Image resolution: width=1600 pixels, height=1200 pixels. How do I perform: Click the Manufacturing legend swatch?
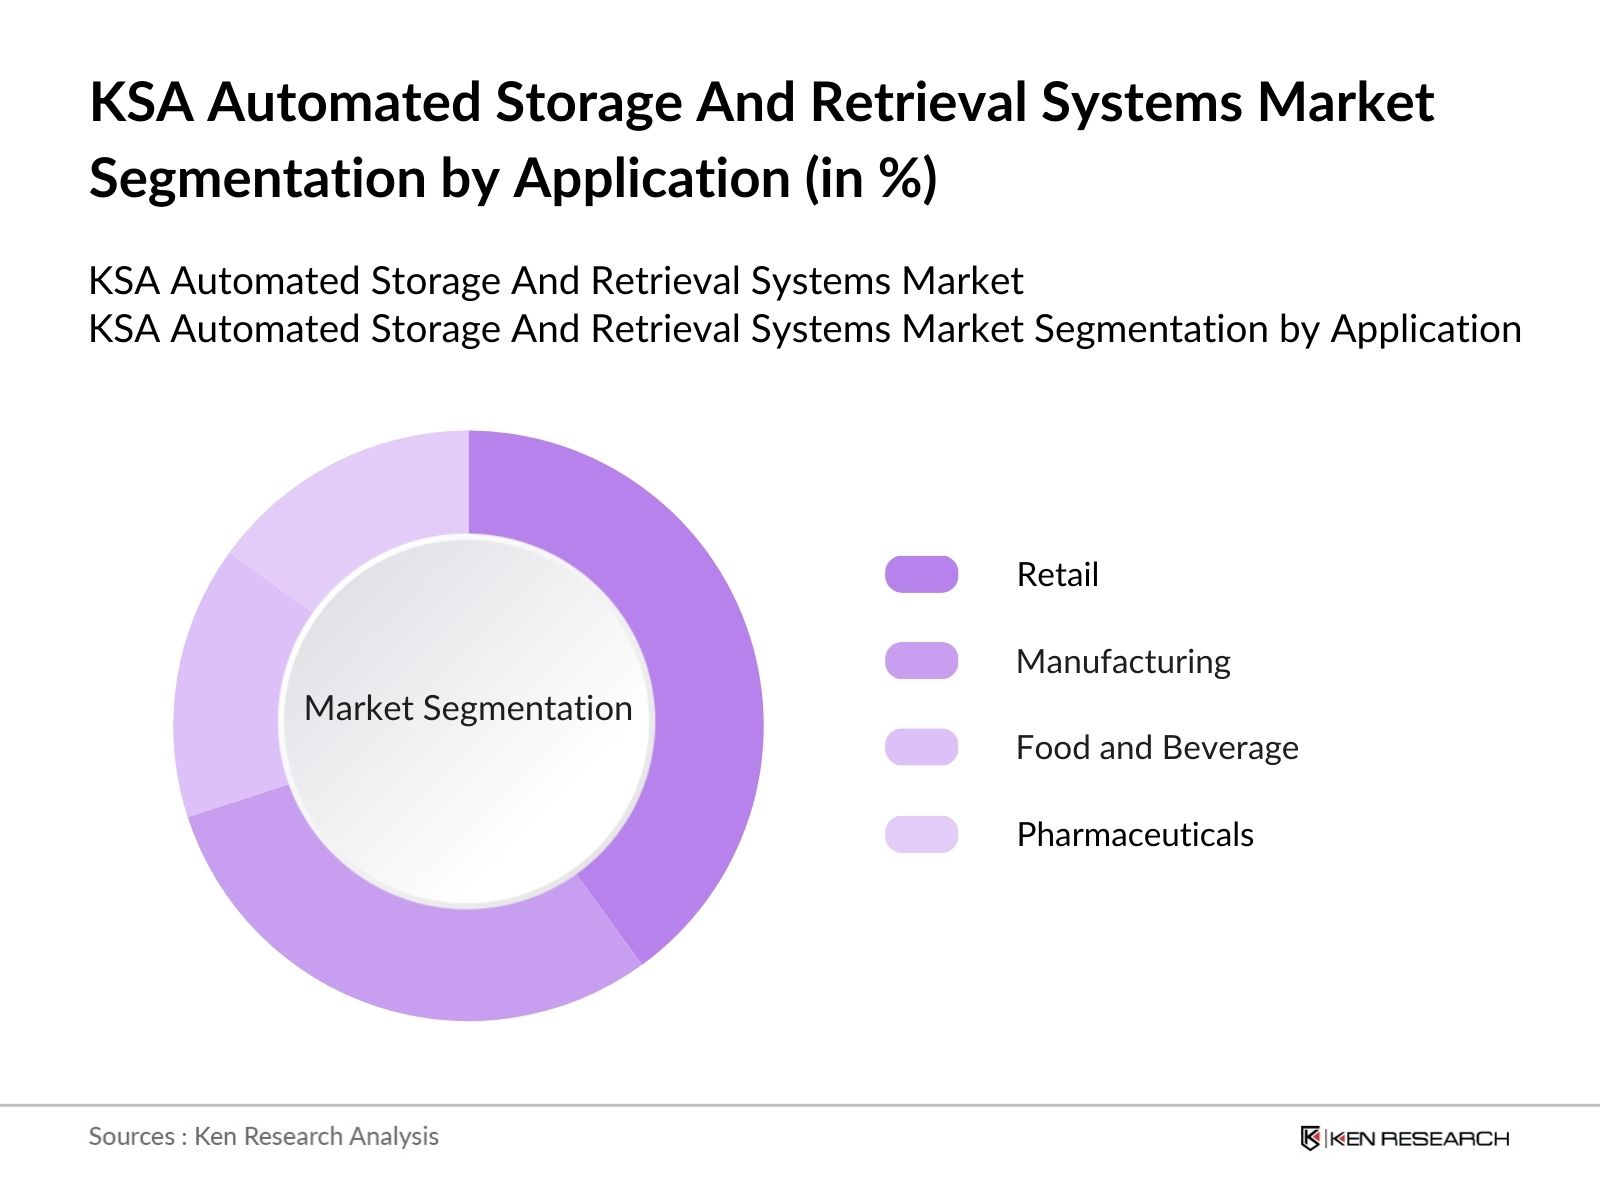coord(920,661)
